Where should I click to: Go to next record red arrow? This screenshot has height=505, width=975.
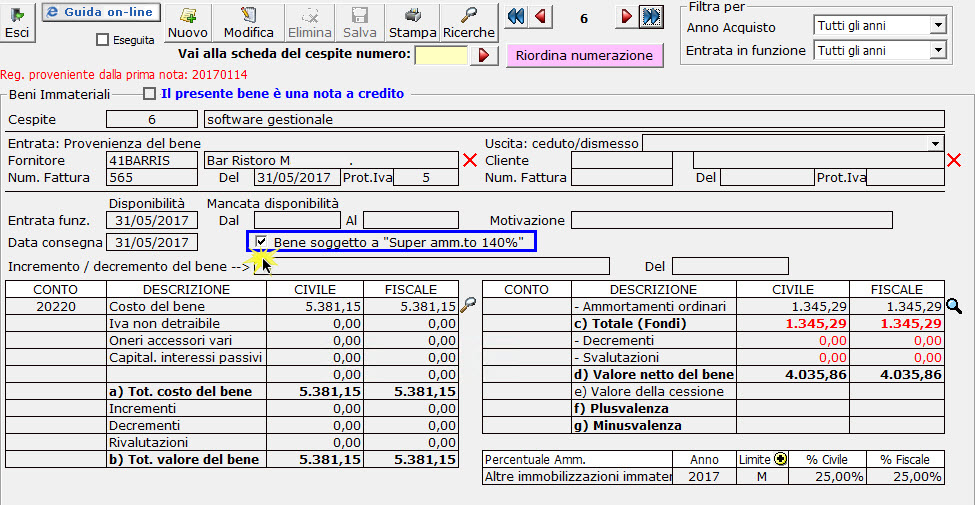tap(627, 17)
